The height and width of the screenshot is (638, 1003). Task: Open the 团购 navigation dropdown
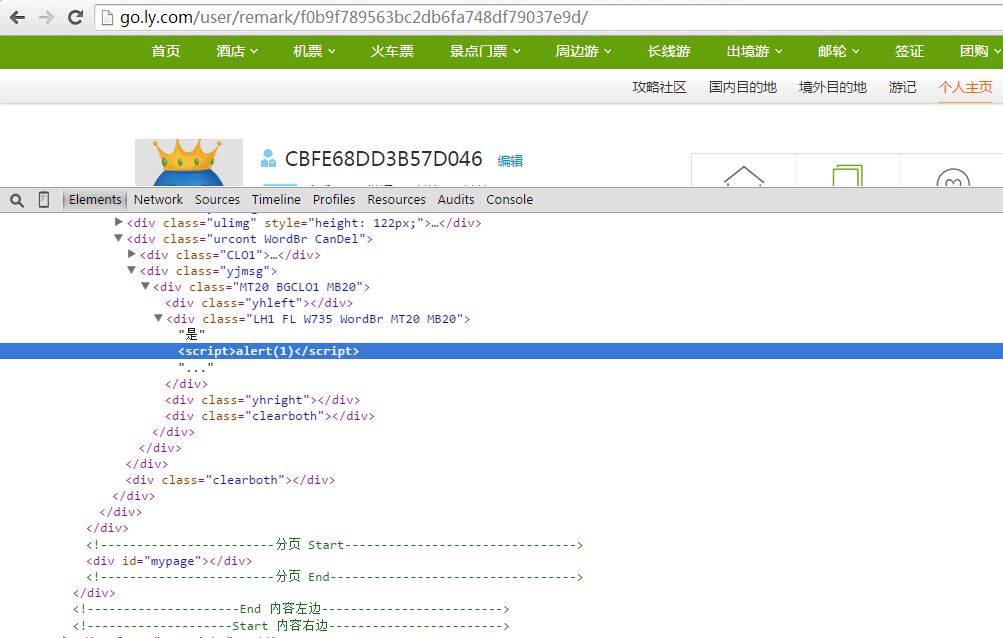[x=980, y=51]
